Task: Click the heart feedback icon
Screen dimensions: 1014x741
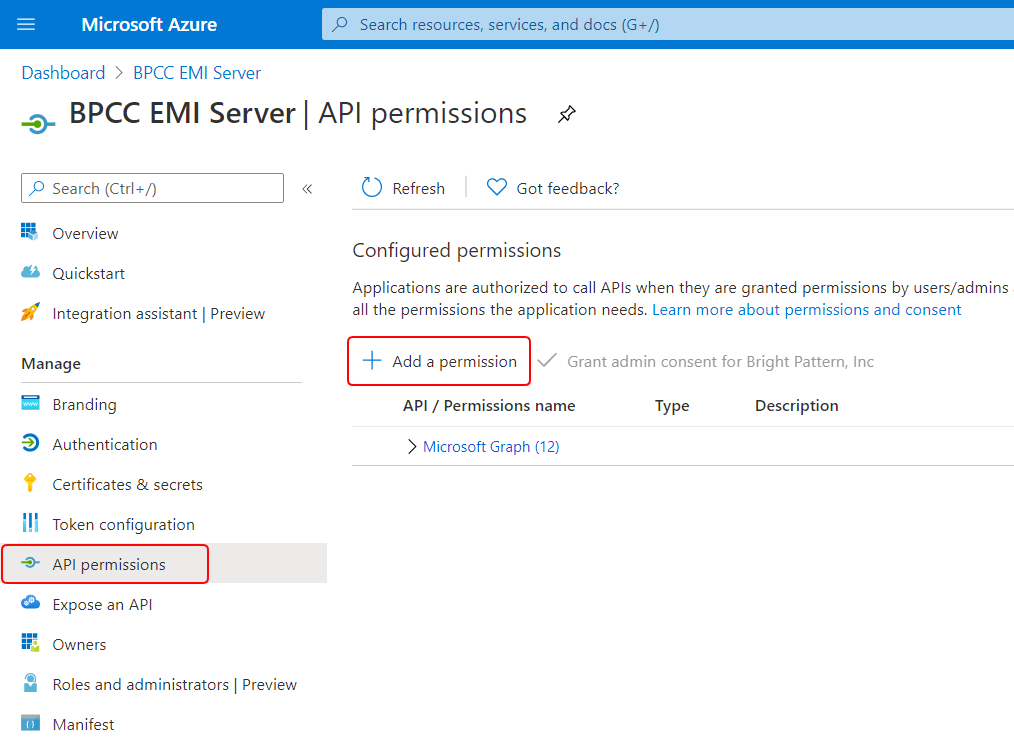Action: pos(497,188)
